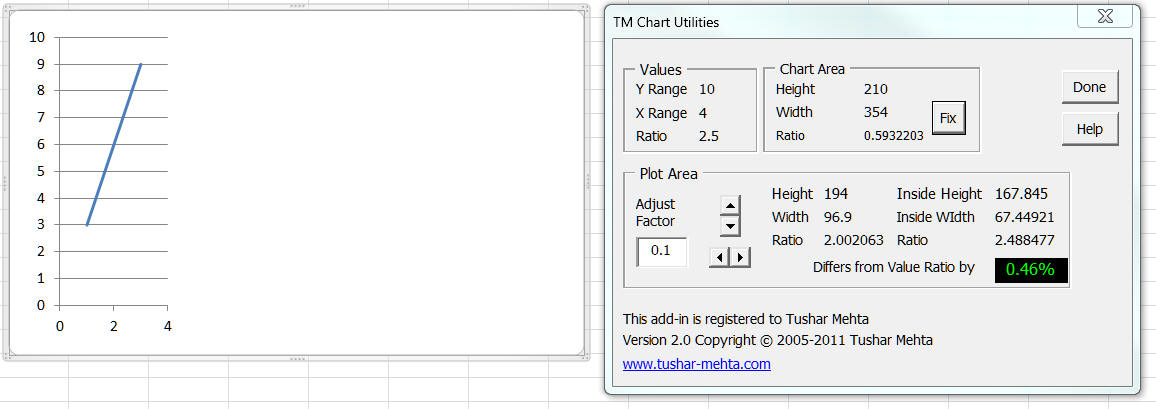Screen dimensions: 1156x409
Task: Open Help for TM Chart Utilities
Action: coord(1089,129)
